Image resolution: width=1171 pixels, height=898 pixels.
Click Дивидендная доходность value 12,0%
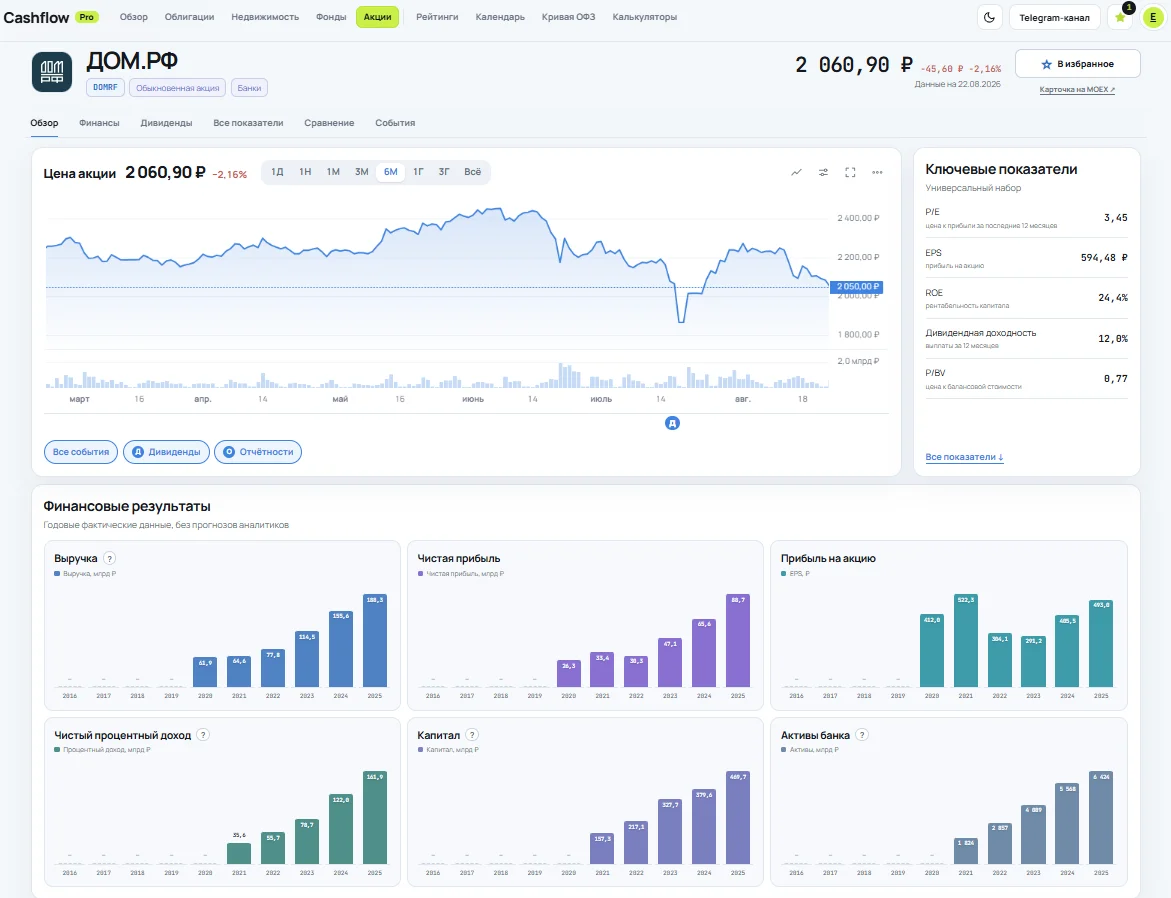point(1113,339)
